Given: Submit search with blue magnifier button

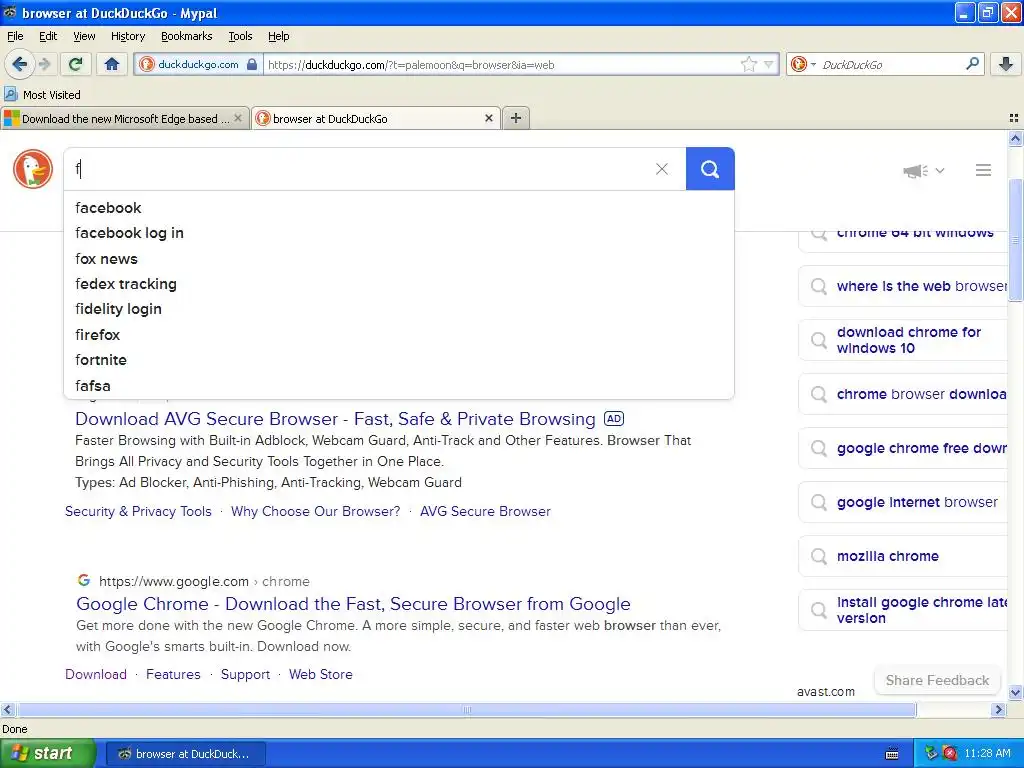Looking at the screenshot, I should tap(710, 169).
